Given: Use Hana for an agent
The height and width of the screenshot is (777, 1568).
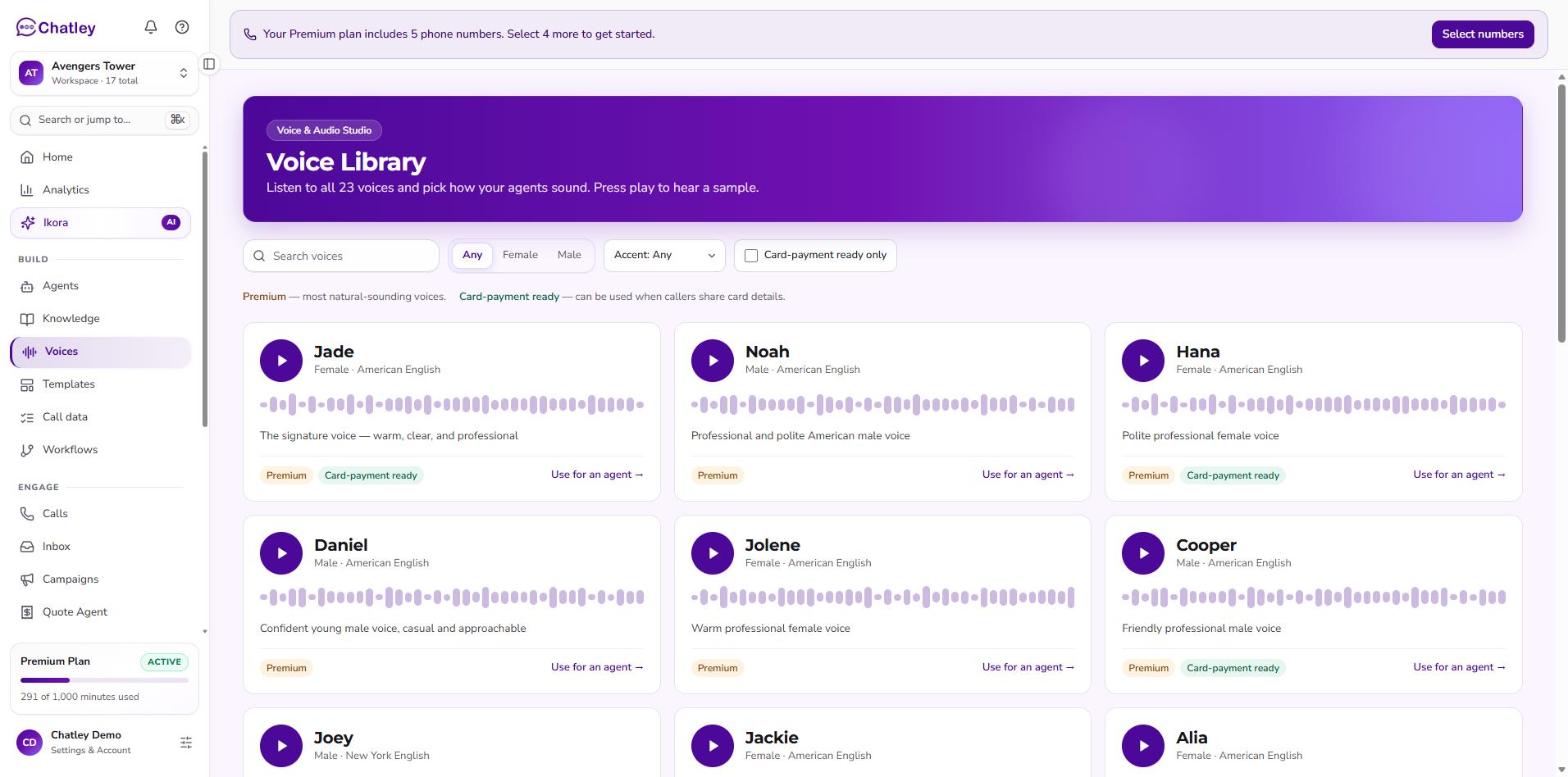Looking at the screenshot, I should [1459, 475].
